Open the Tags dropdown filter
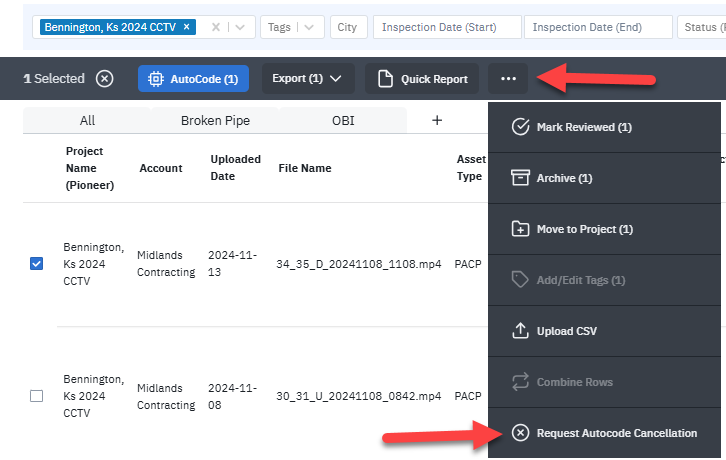 click(292, 27)
